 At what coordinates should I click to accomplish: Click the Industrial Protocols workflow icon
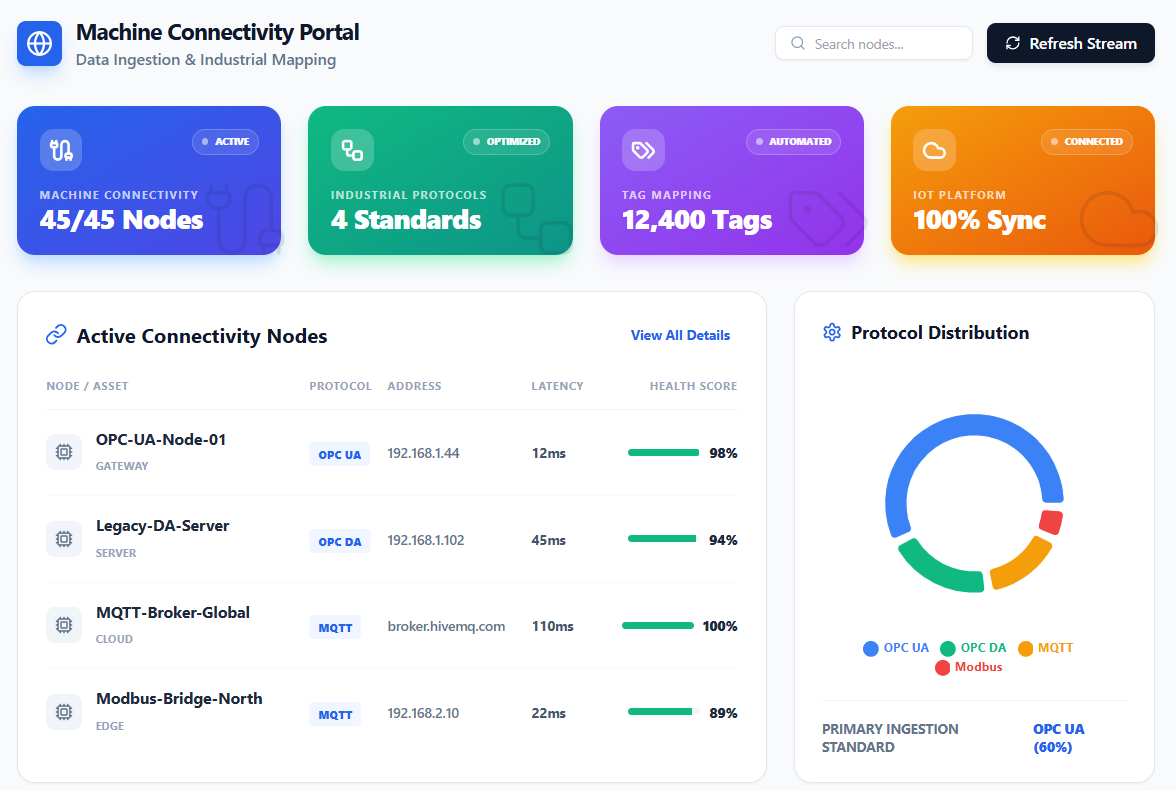click(352, 150)
